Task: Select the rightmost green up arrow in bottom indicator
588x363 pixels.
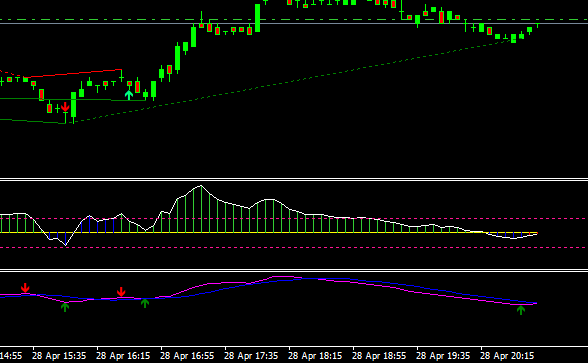Action: 520,310
